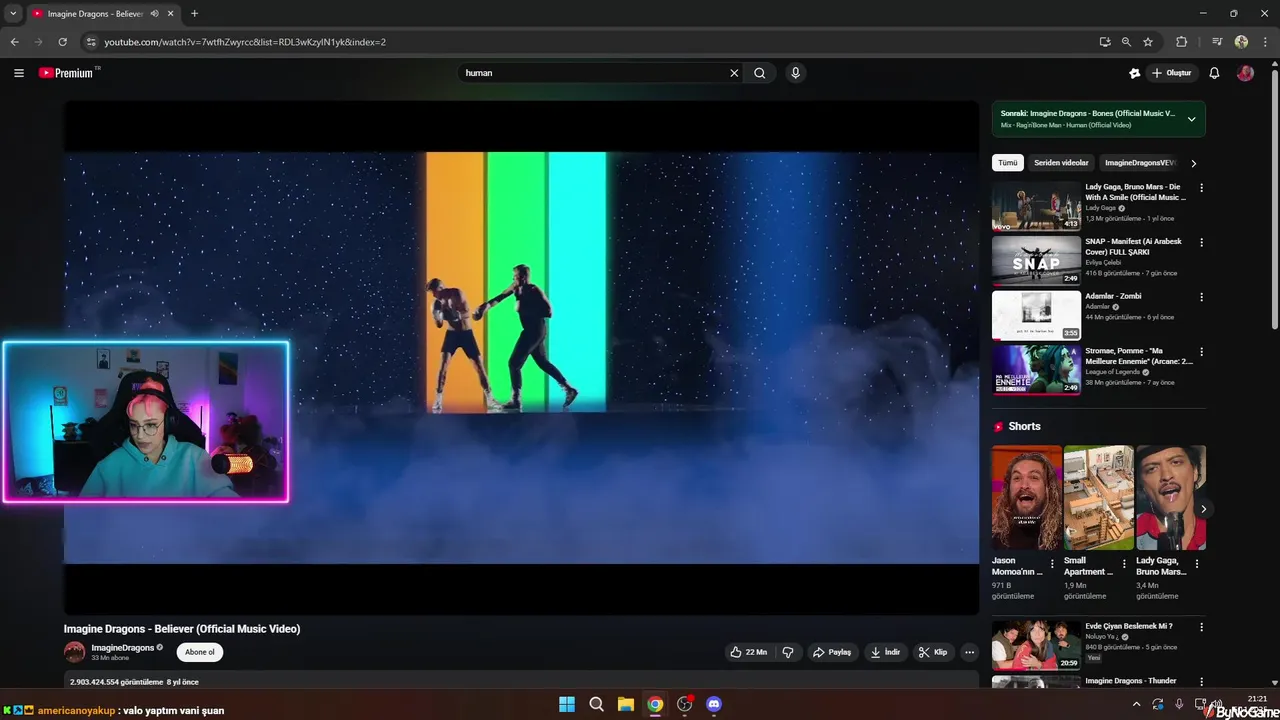
Task: Open Windows Start menu
Action: click(x=567, y=704)
